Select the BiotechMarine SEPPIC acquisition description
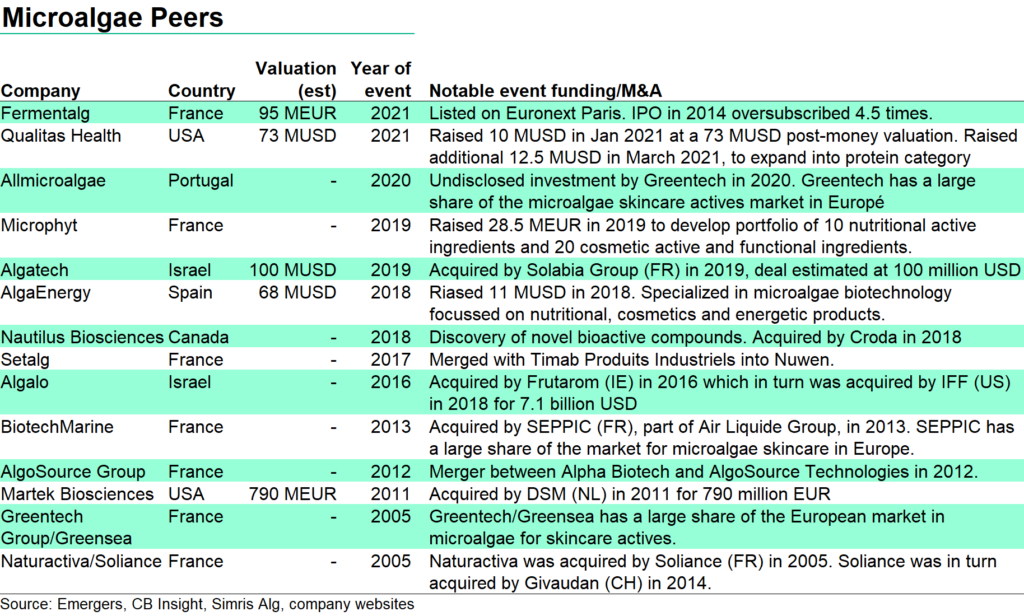The width and height of the screenshot is (1024, 616). tap(722, 438)
